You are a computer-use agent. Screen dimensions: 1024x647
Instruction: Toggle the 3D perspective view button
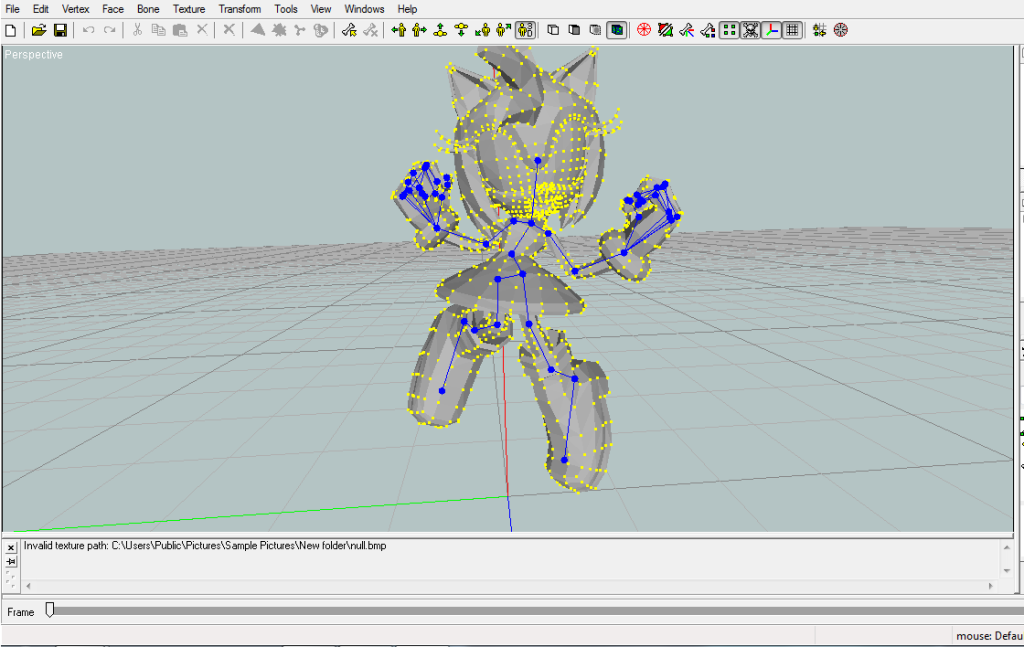(525, 30)
